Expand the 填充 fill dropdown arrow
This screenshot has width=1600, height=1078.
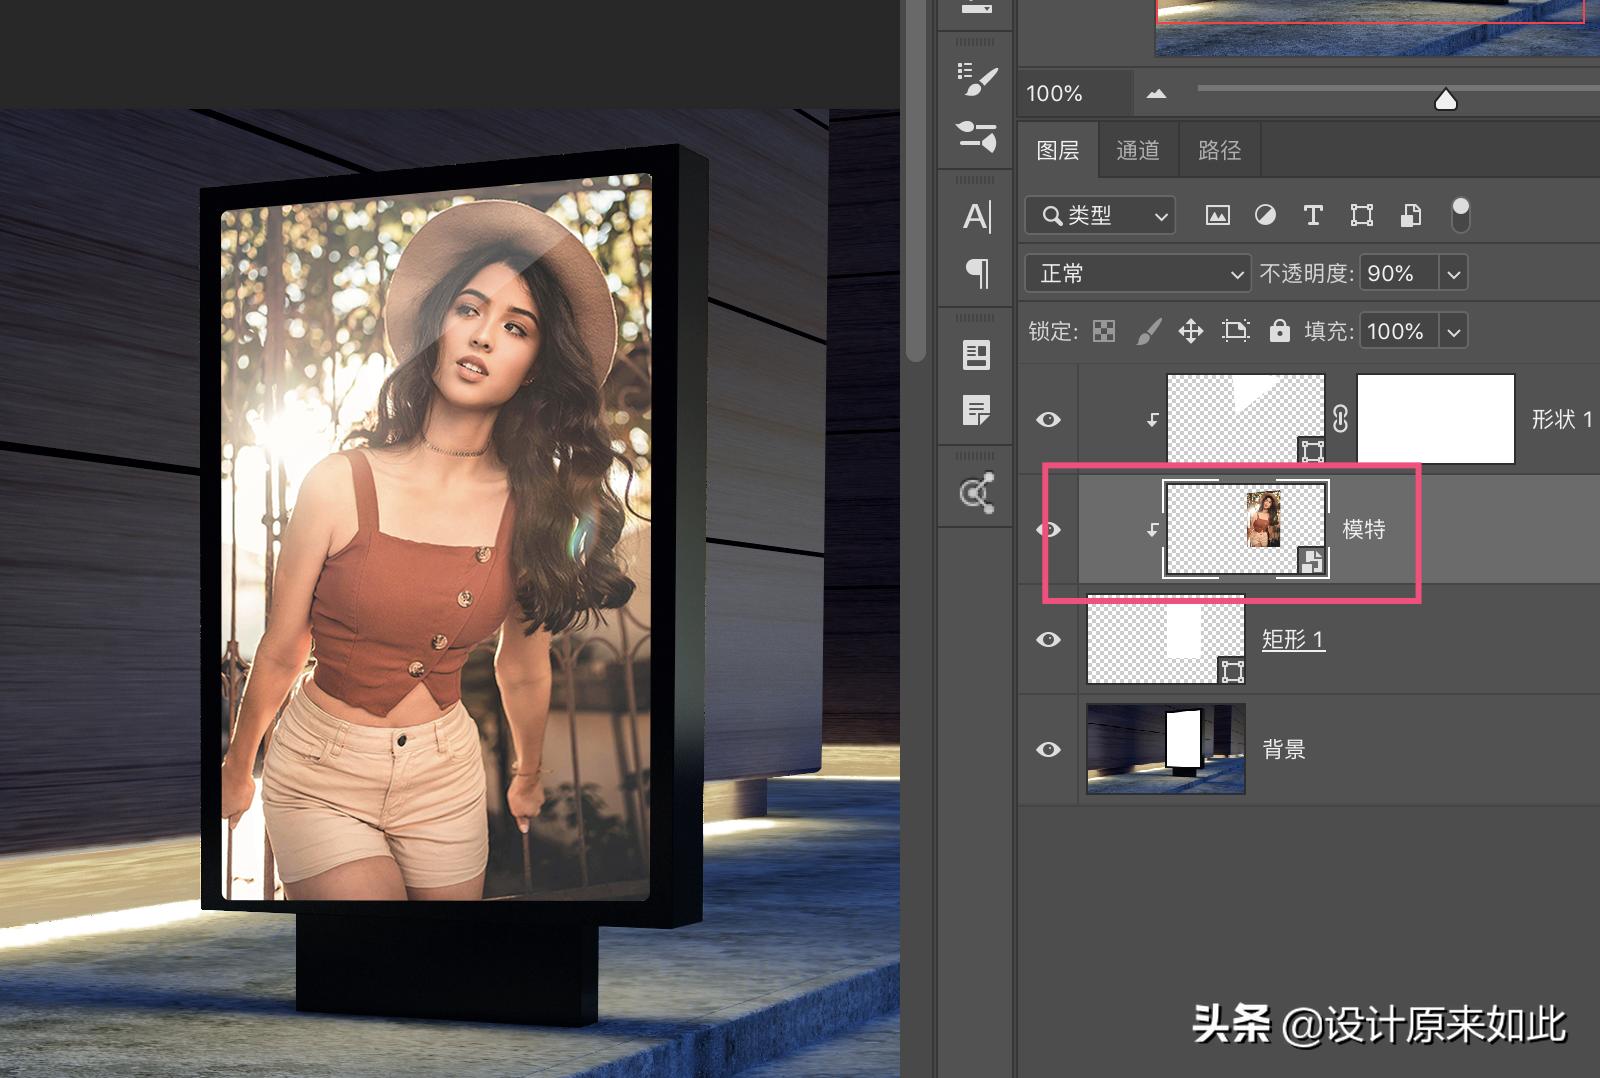click(x=1453, y=331)
